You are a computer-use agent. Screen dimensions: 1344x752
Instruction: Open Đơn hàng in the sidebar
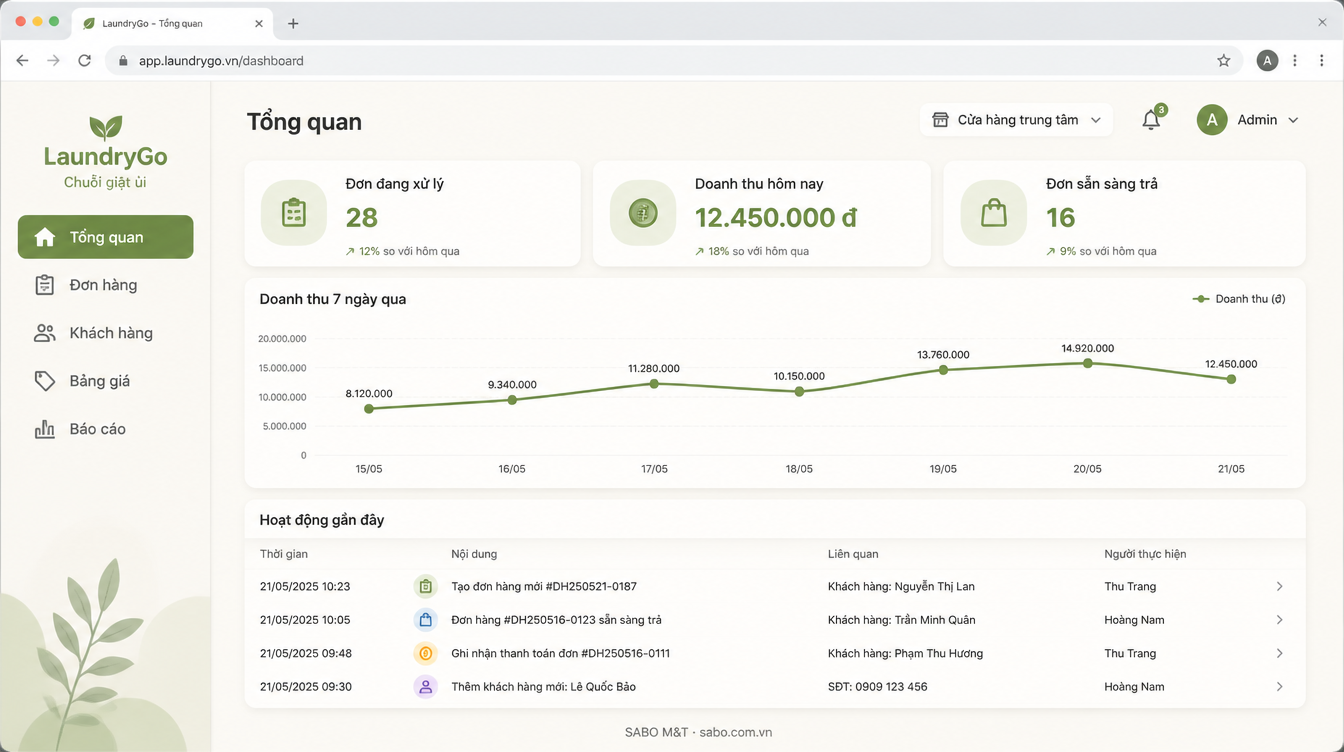[x=105, y=285]
